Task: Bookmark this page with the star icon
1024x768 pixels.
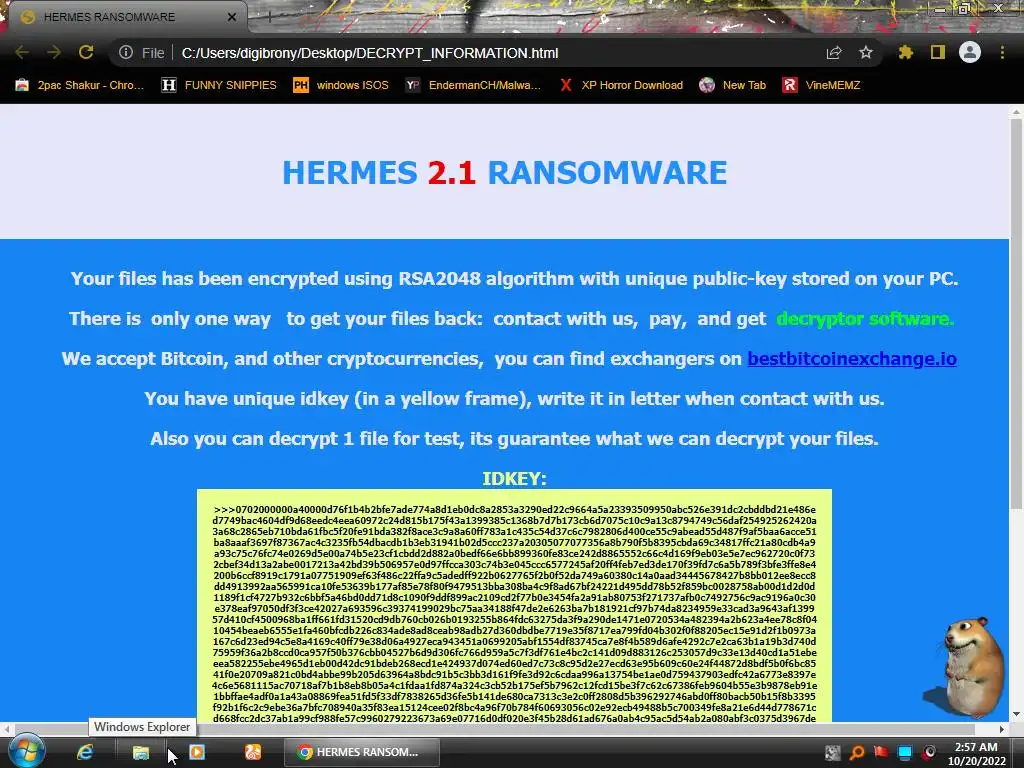Action: [x=866, y=52]
